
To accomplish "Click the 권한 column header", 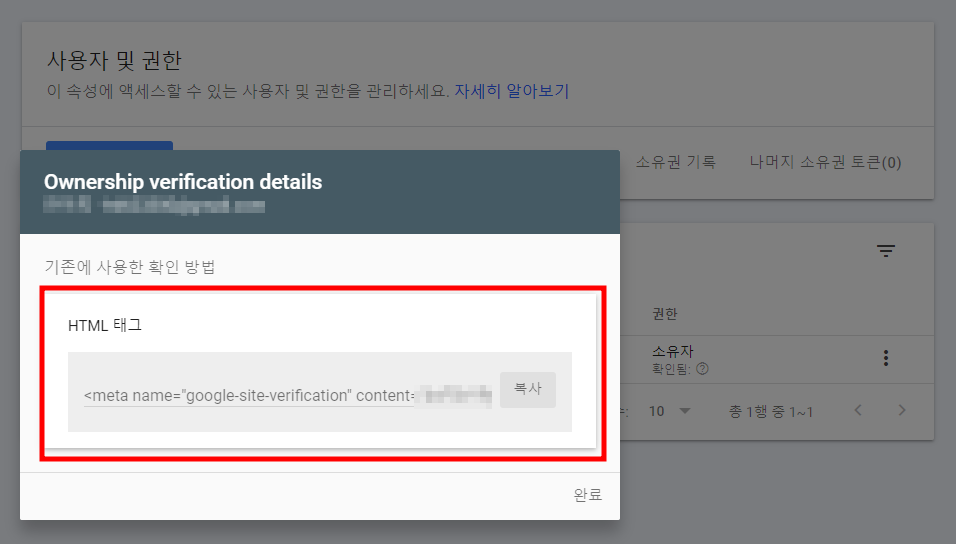I will coord(665,313).
